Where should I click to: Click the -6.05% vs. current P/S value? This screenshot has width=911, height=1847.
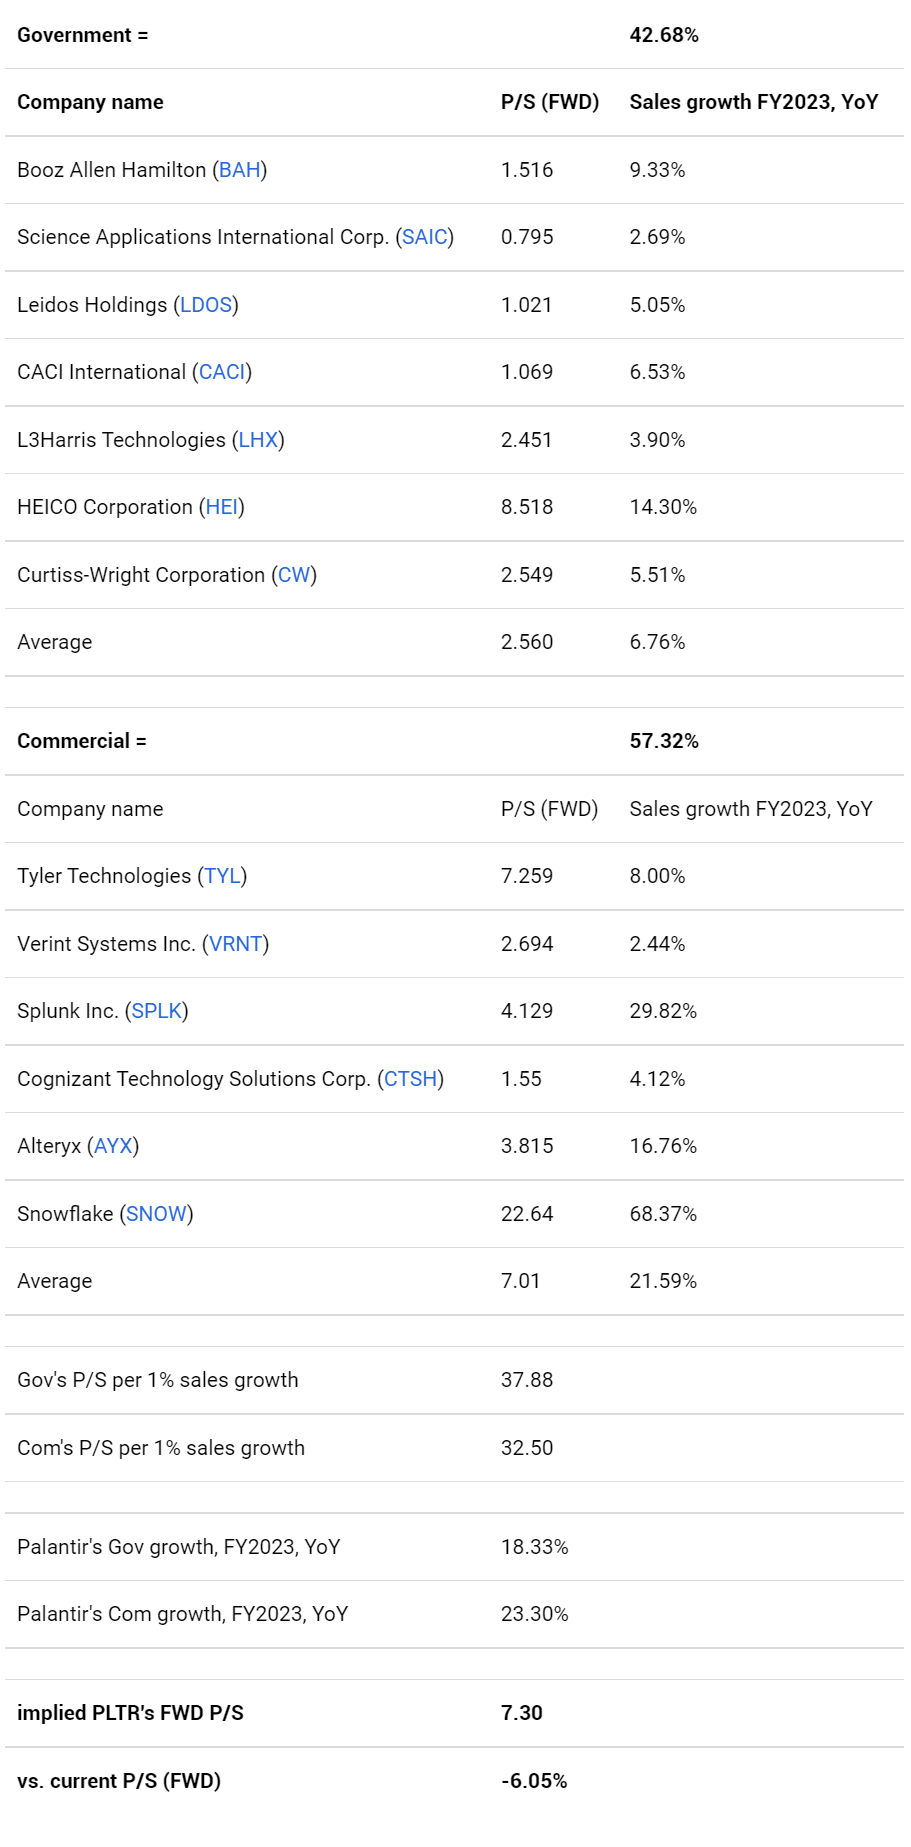[x=534, y=1781]
